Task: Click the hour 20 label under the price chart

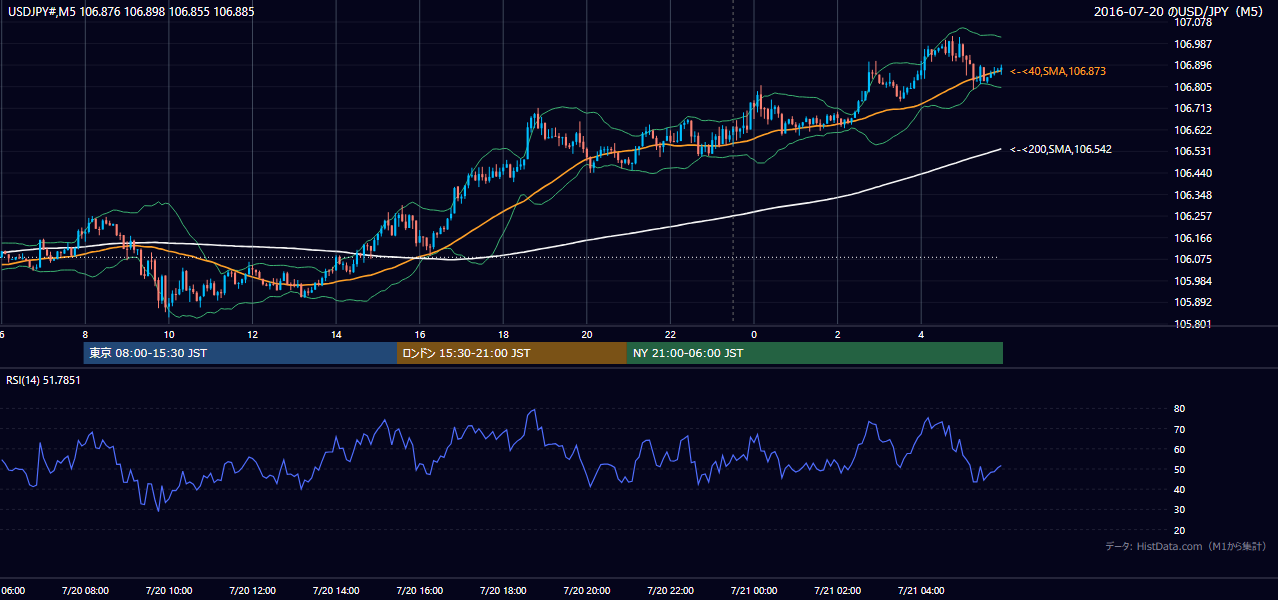Action: pyautogui.click(x=587, y=334)
